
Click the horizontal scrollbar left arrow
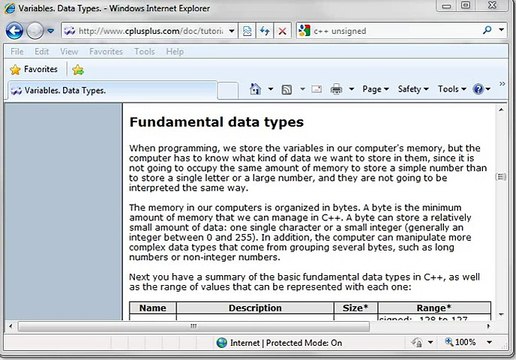coord(11,326)
